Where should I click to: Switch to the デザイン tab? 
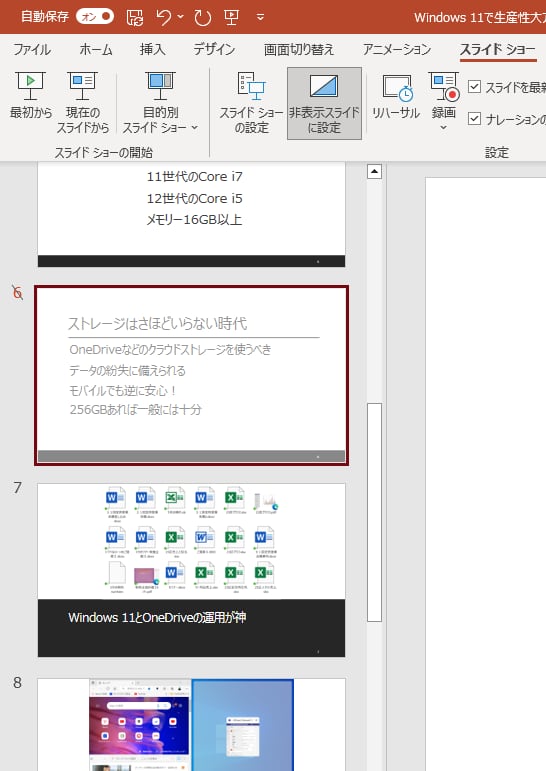click(x=214, y=49)
